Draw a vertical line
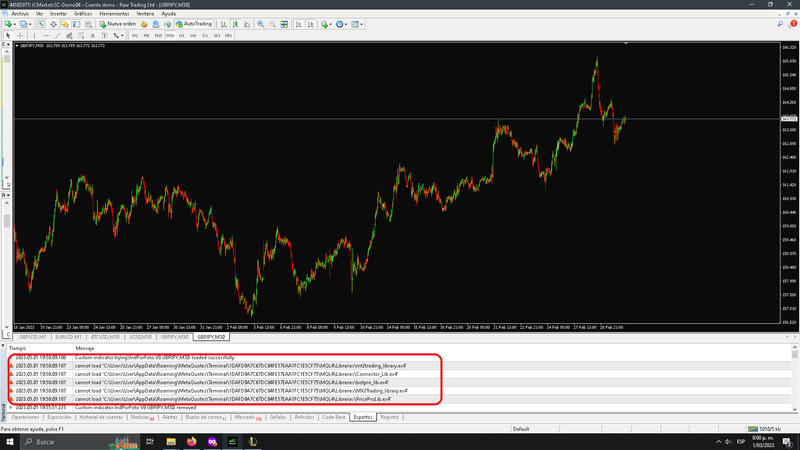Viewport: 800px width, 450px height. coord(34,36)
